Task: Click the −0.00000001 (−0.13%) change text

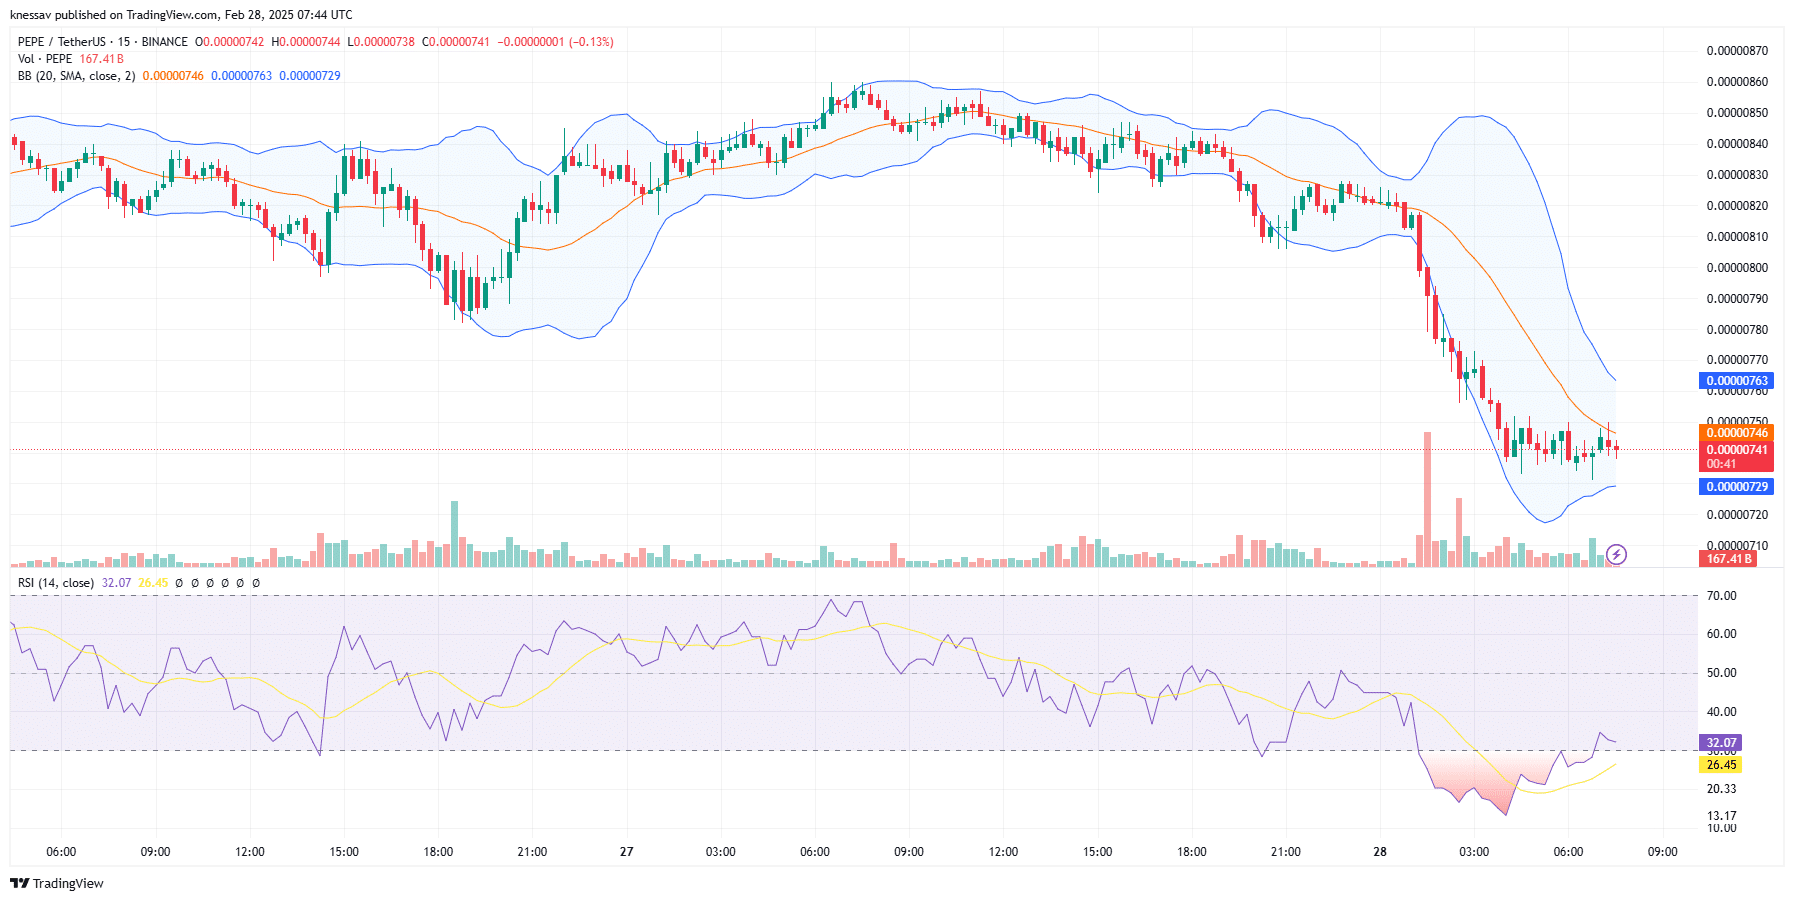Action: click(x=555, y=42)
